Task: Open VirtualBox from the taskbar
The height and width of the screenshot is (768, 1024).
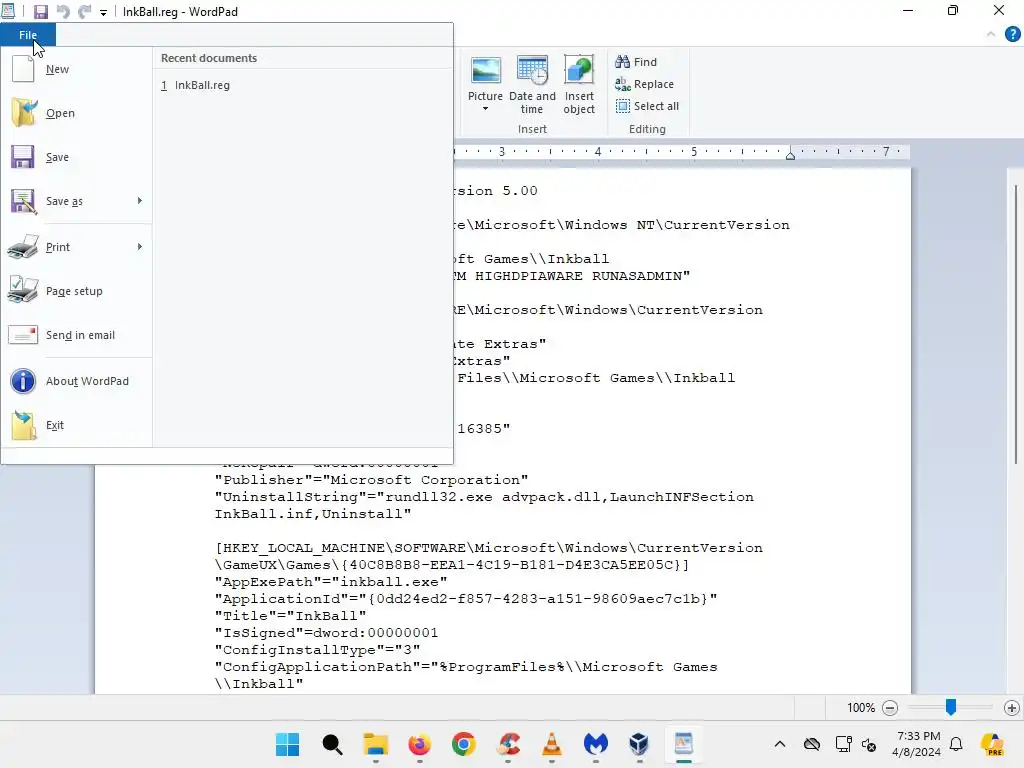Action: point(639,744)
